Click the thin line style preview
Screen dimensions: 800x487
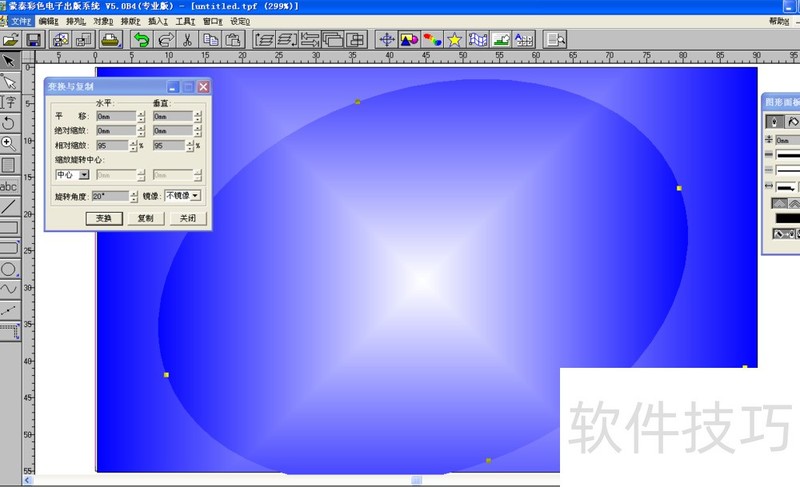click(787, 170)
